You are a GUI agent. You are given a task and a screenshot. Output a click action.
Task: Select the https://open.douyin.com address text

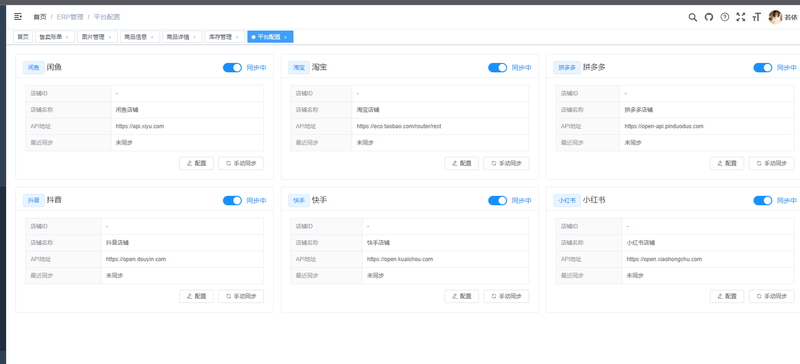pyautogui.click(x=136, y=259)
